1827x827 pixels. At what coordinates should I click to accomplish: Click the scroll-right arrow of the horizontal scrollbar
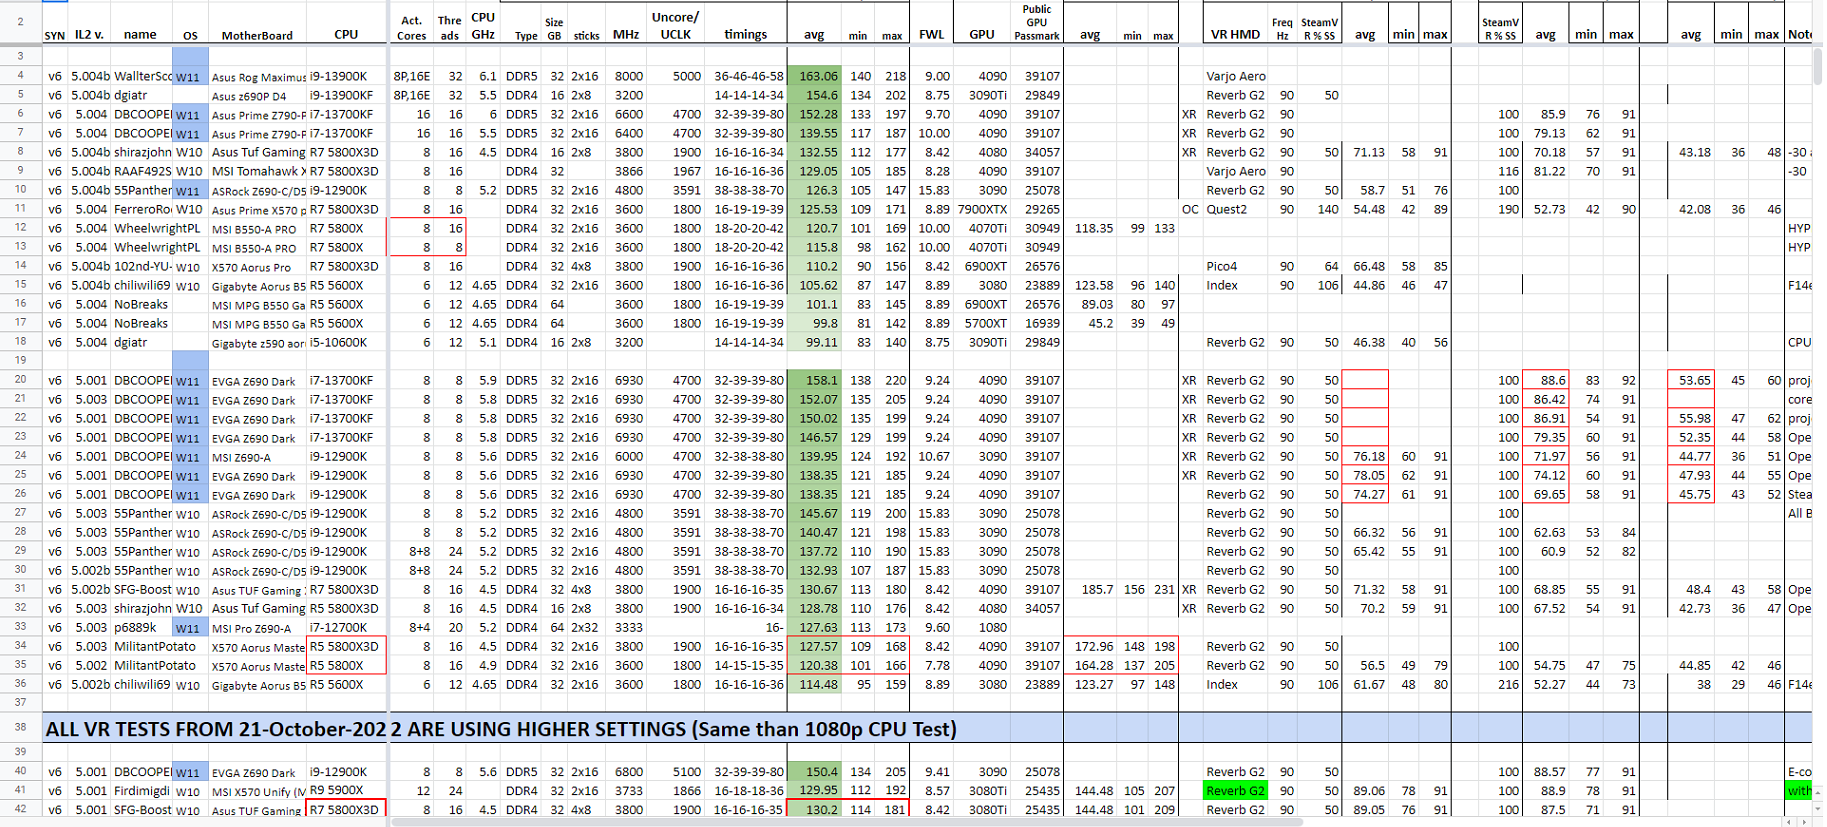(1804, 822)
